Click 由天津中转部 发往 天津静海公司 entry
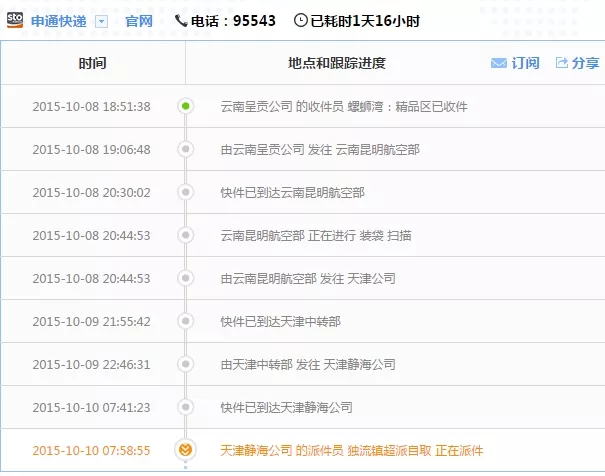The image size is (605, 476). pos(308,365)
